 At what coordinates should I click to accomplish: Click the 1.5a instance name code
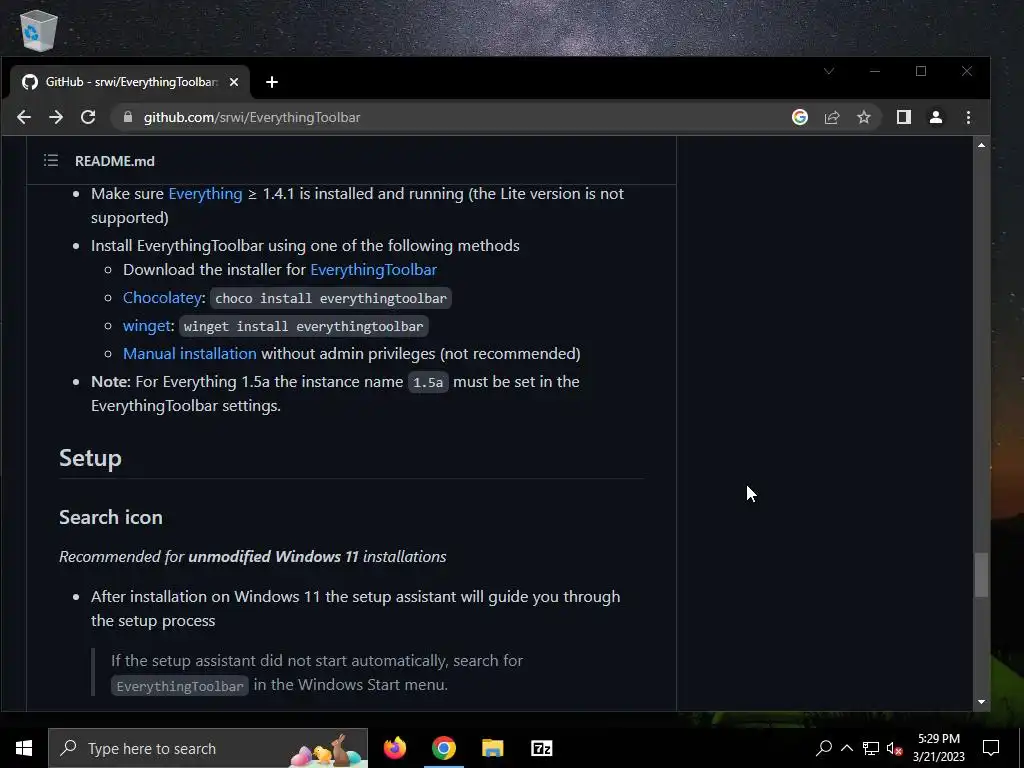click(428, 382)
